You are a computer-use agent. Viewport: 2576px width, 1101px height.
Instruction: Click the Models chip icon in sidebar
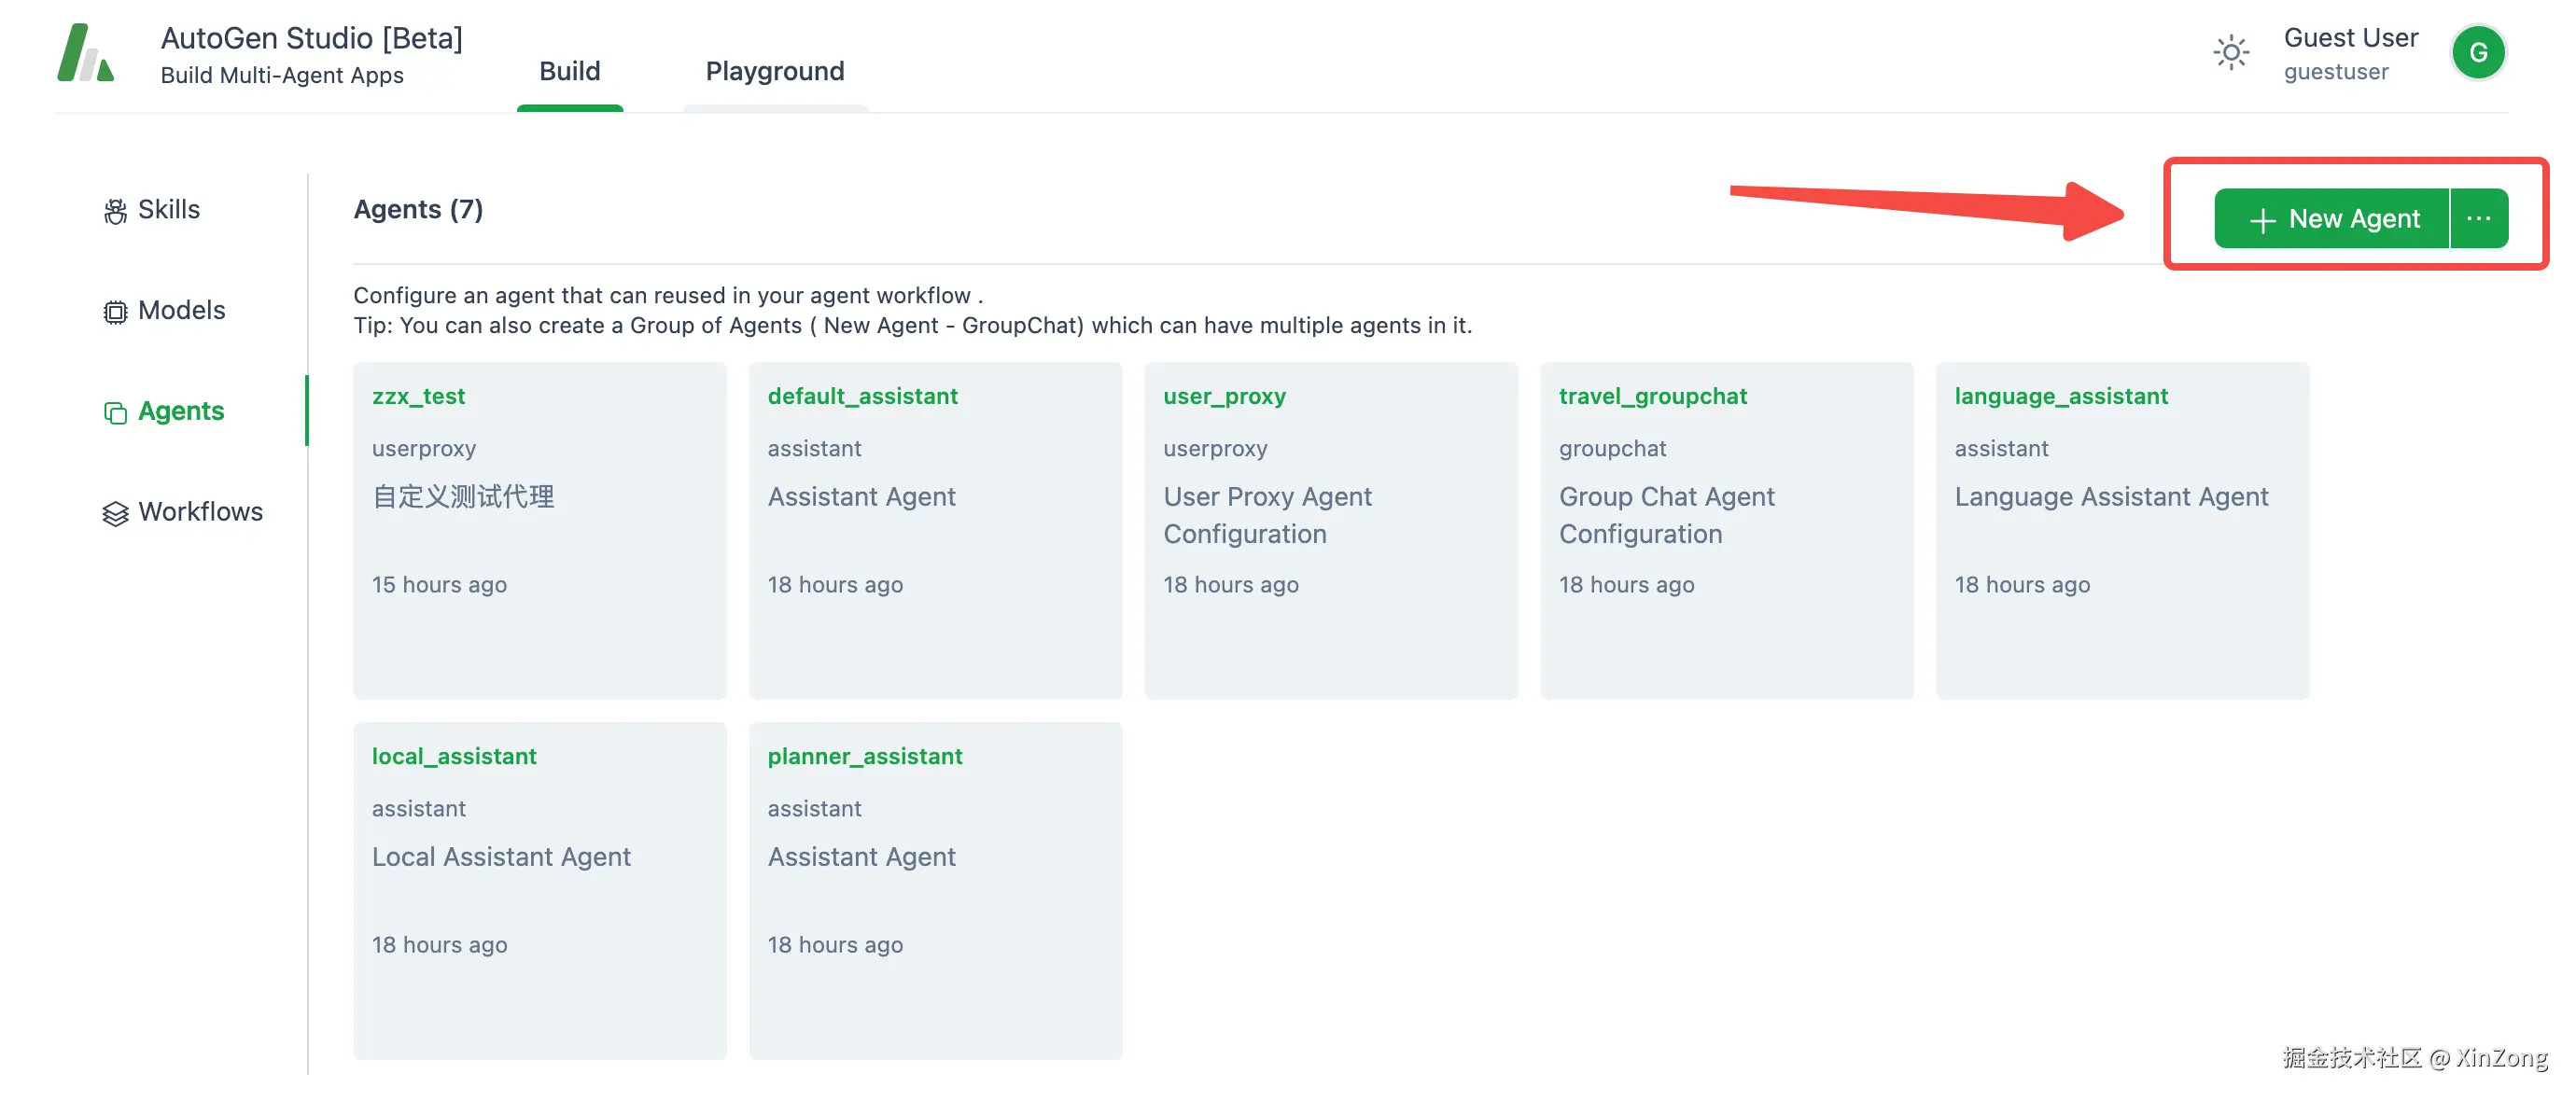(115, 312)
